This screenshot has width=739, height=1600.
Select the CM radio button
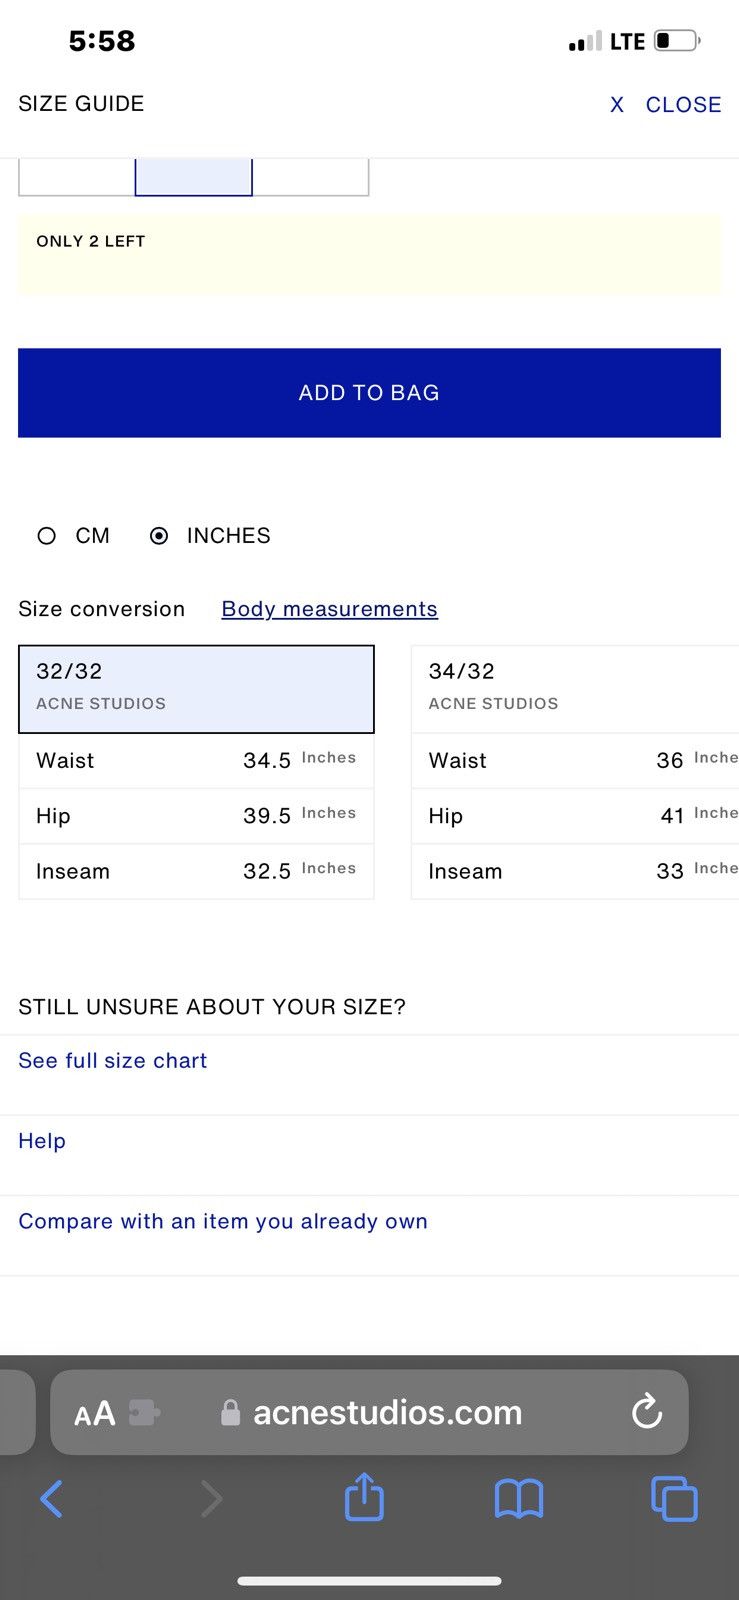[46, 536]
